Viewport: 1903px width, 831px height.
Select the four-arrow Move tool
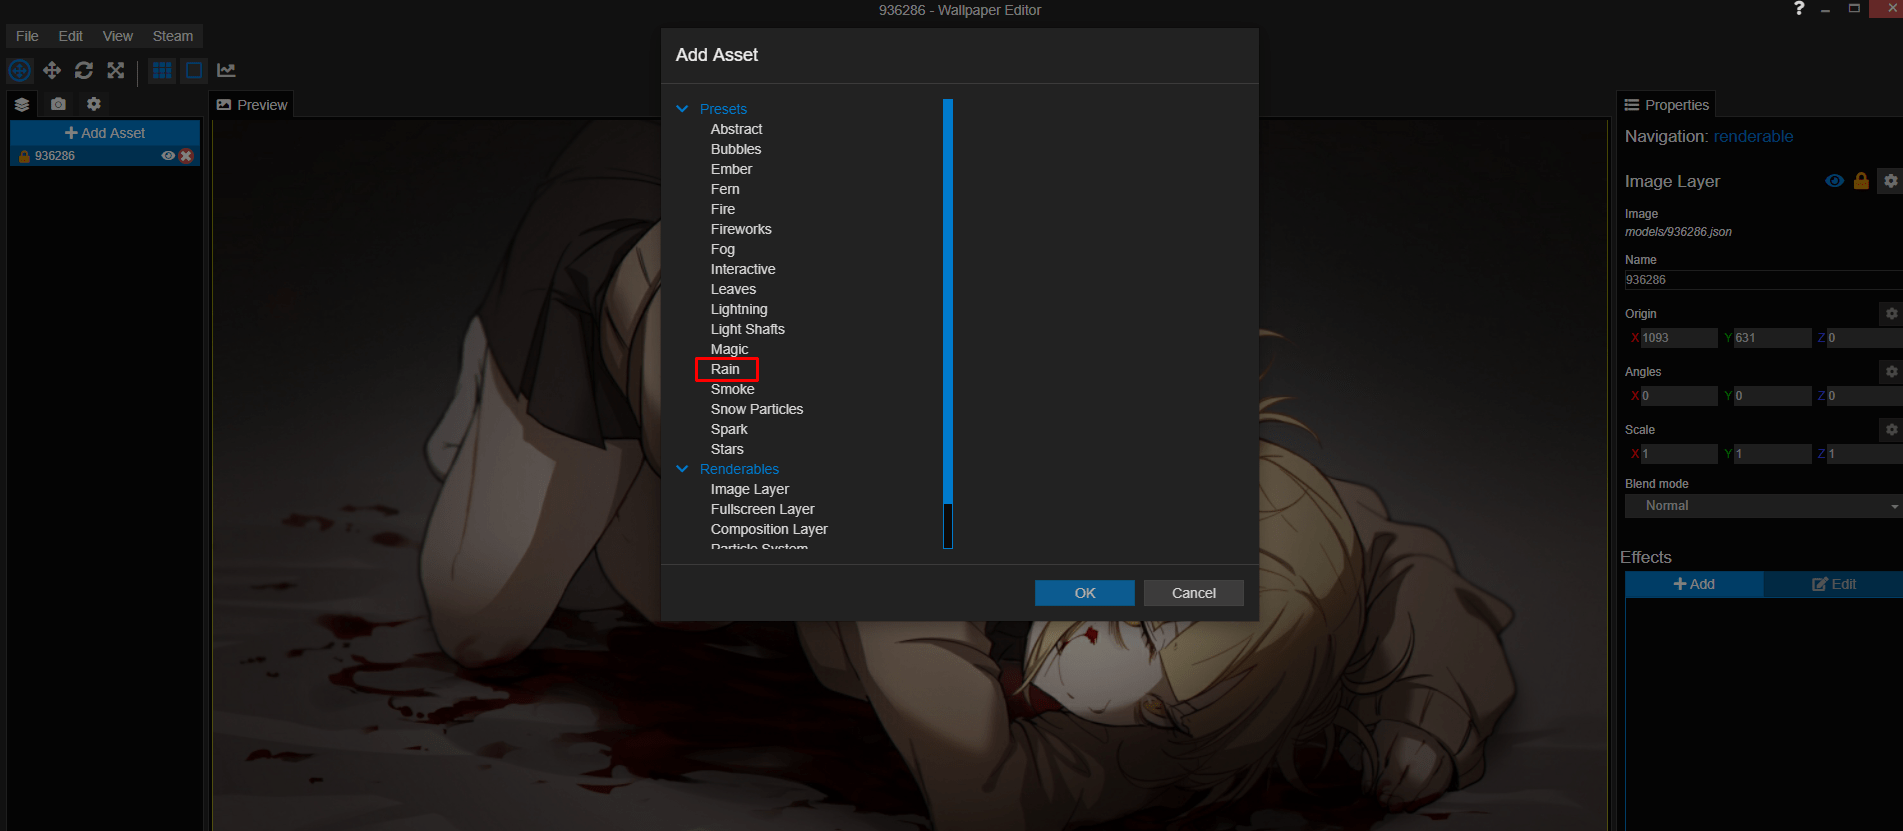pyautogui.click(x=52, y=70)
